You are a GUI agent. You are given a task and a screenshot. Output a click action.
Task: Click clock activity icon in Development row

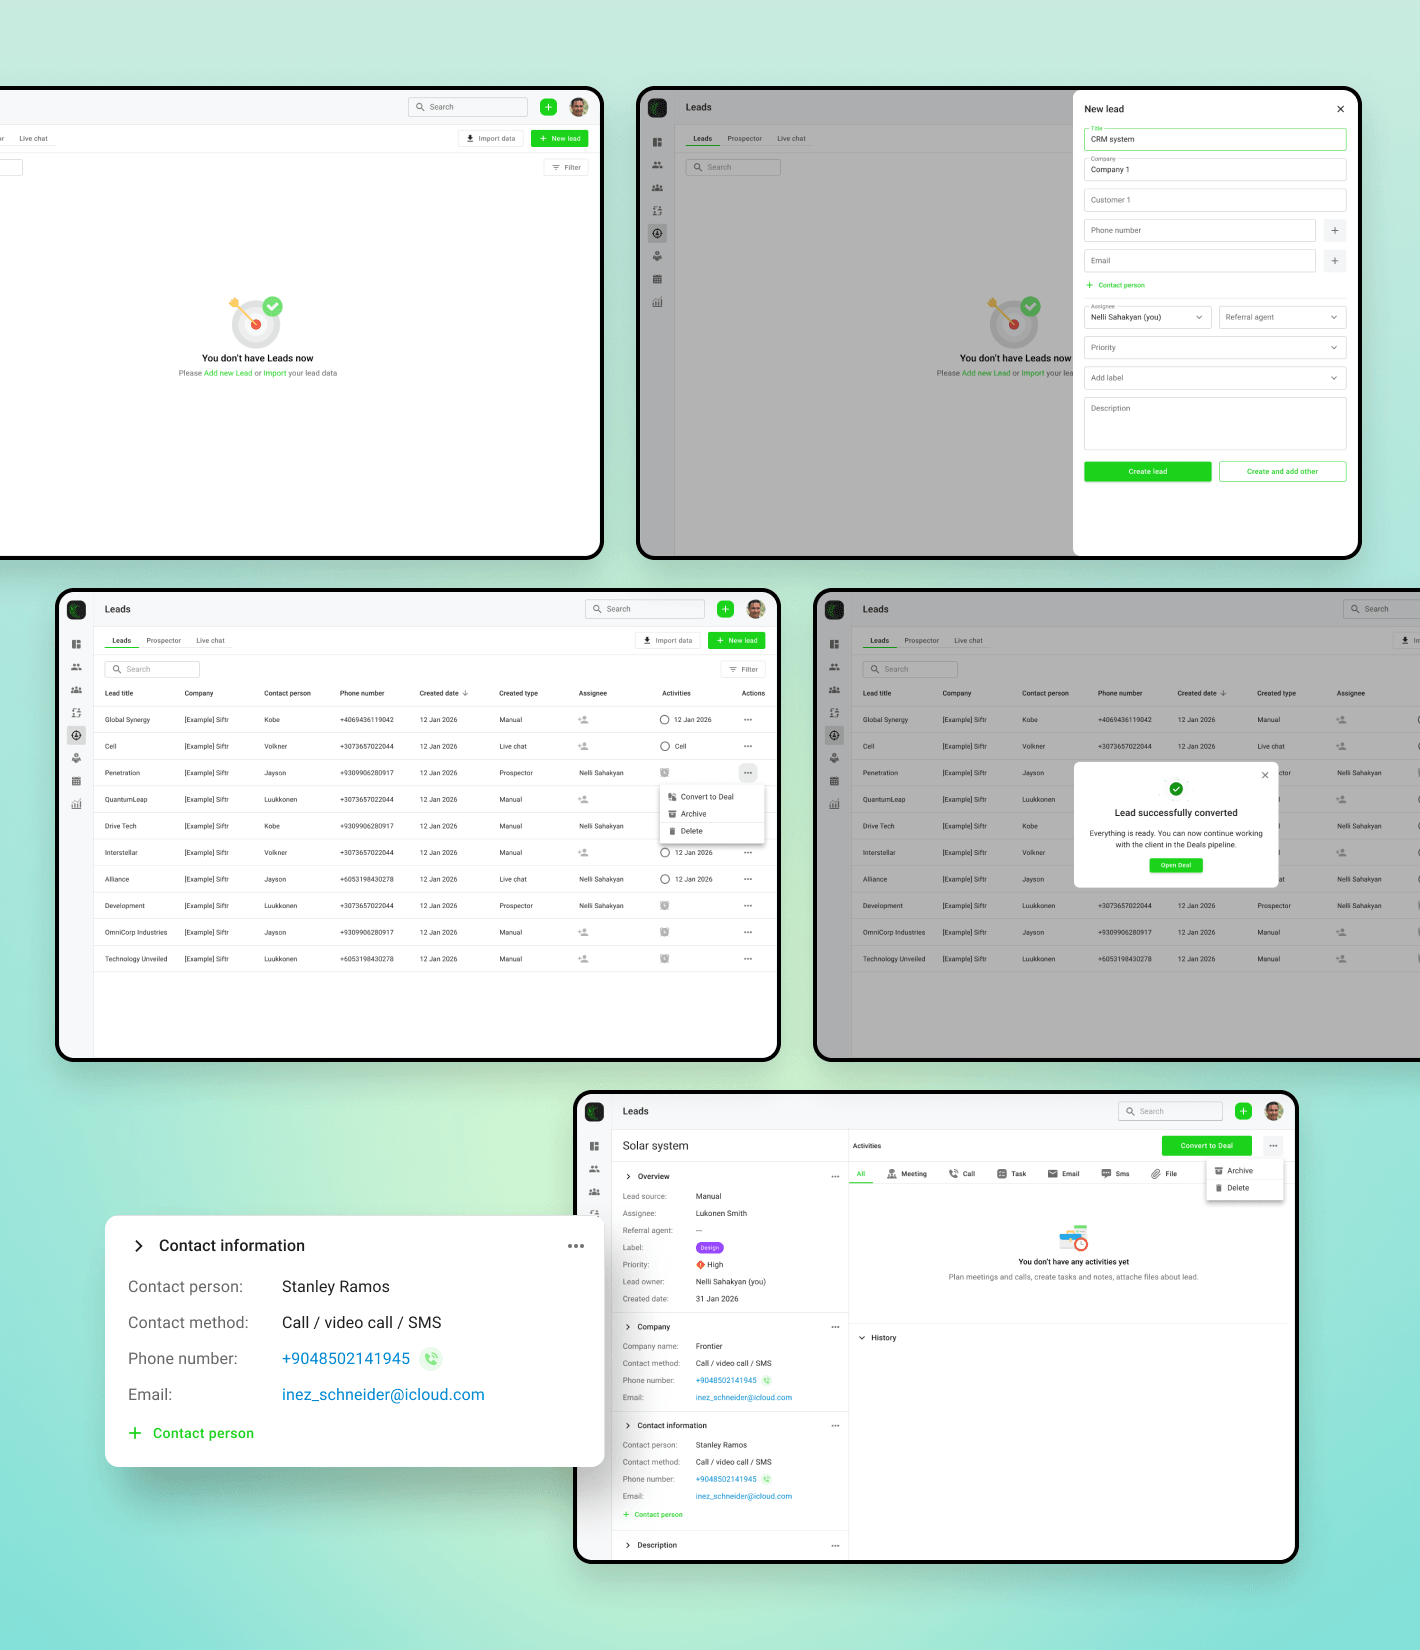pos(664,906)
